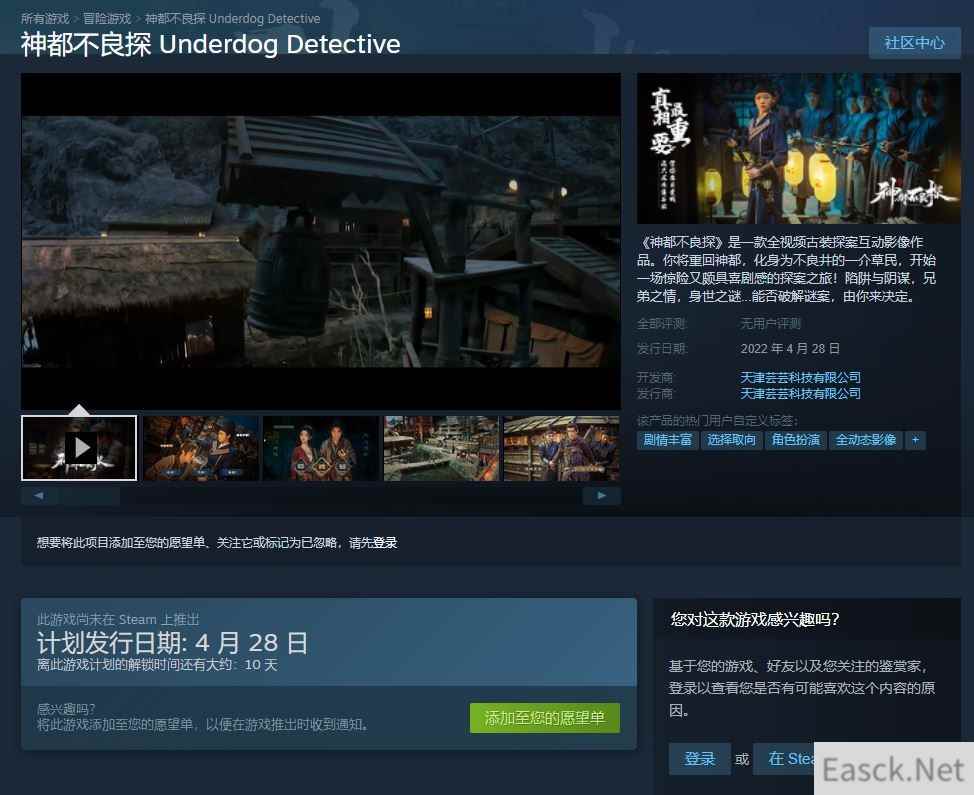Click 离此游戏计划的解锁时间还有大约: 10 天 text
Image resolution: width=974 pixels, height=795 pixels.
(157, 665)
